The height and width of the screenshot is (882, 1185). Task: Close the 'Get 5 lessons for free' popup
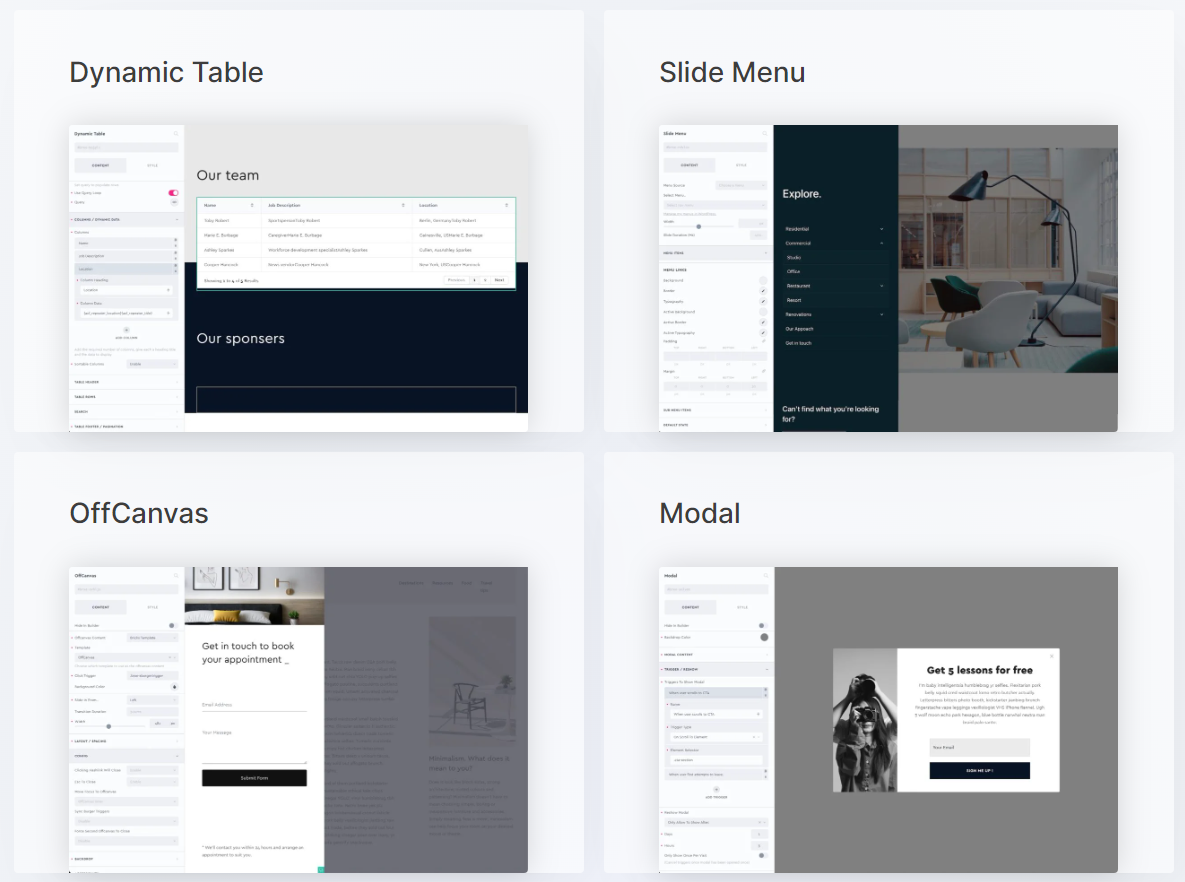click(1051, 657)
